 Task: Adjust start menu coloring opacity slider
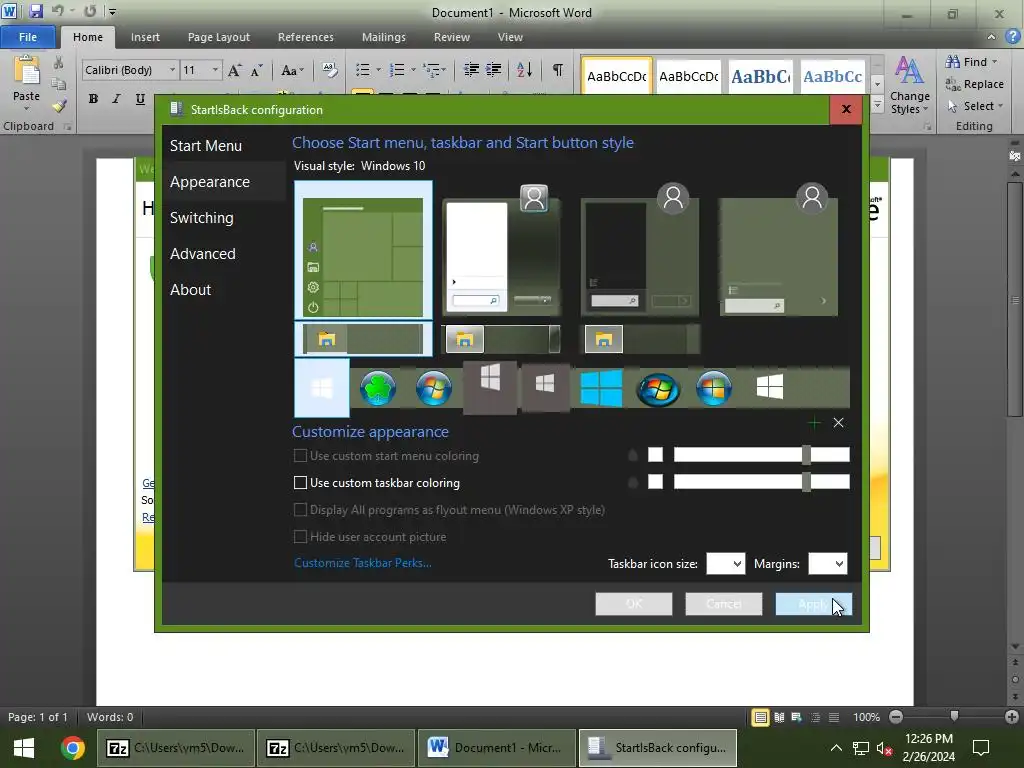pos(761,455)
